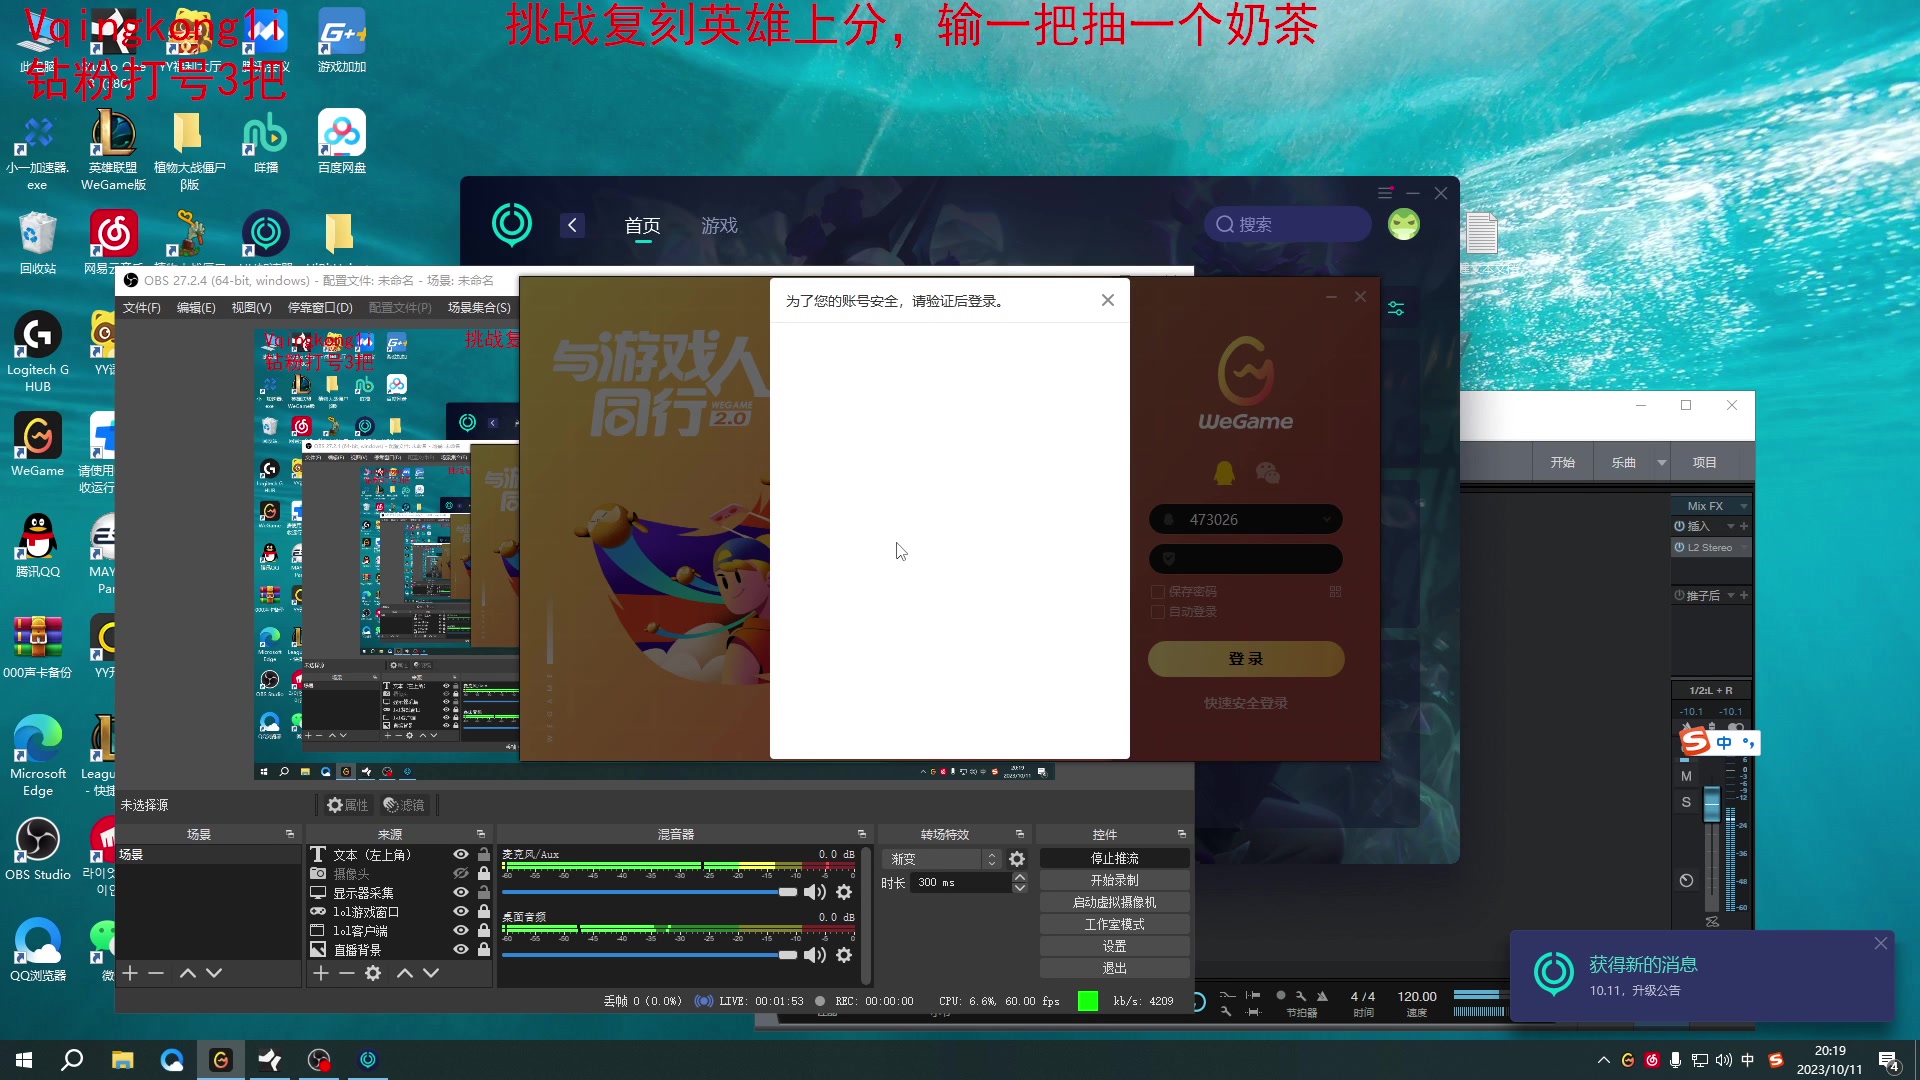Screen dimensions: 1920x1080
Task: Hide the lol游戏窗口 source
Action: (x=461, y=911)
